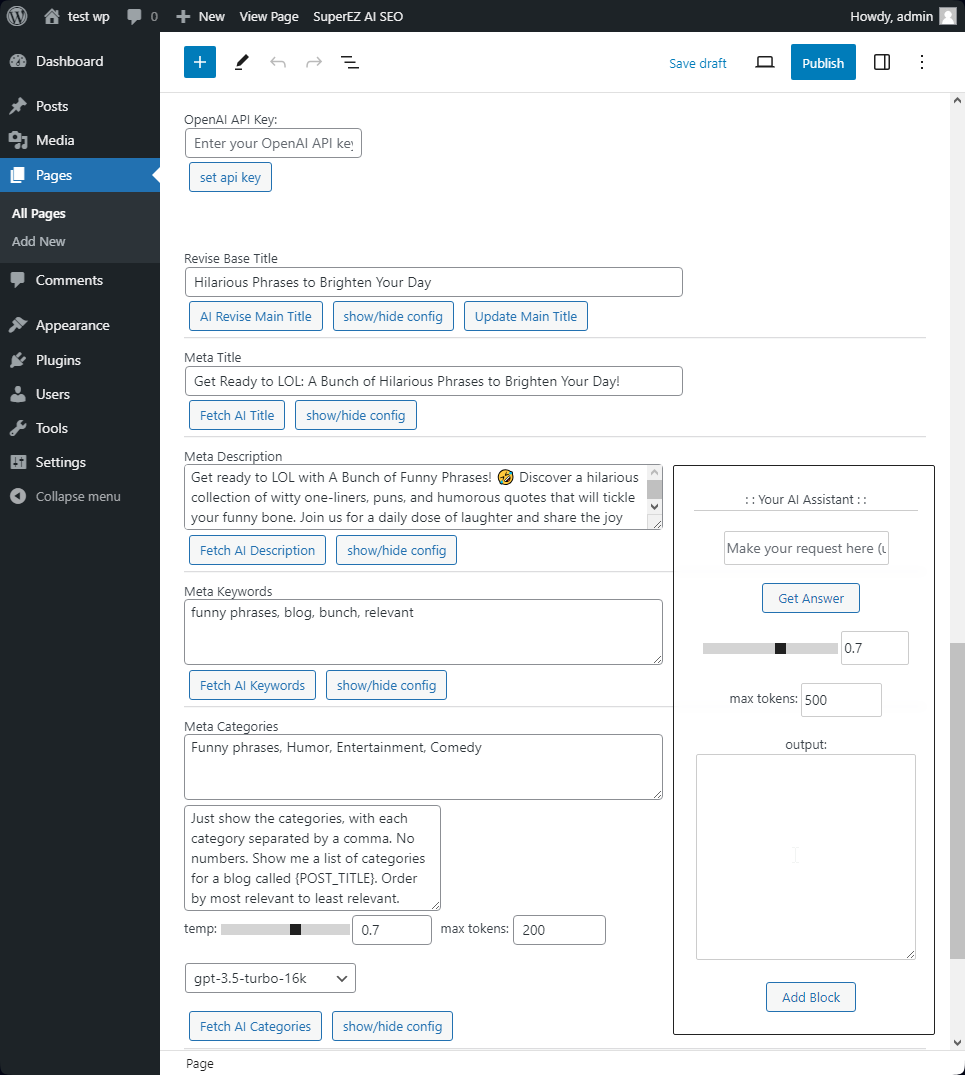This screenshot has width=965, height=1075.
Task: Click the AI Assistant request field
Action: [x=806, y=548]
